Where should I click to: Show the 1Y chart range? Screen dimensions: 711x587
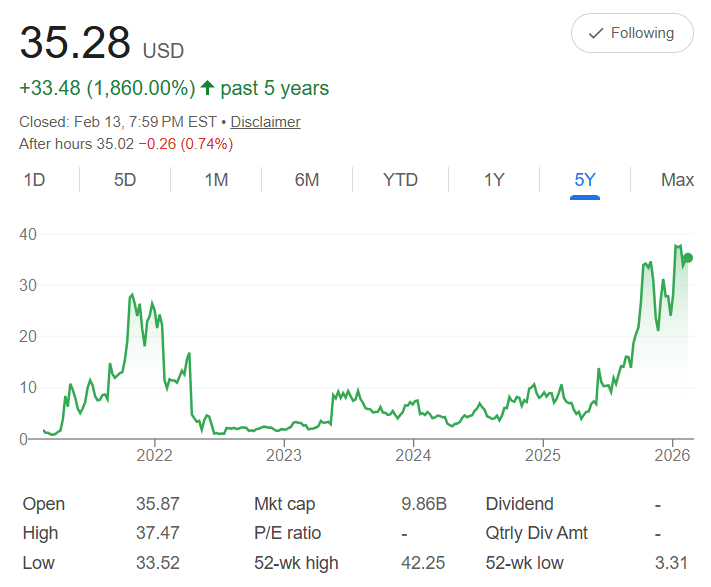[494, 180]
